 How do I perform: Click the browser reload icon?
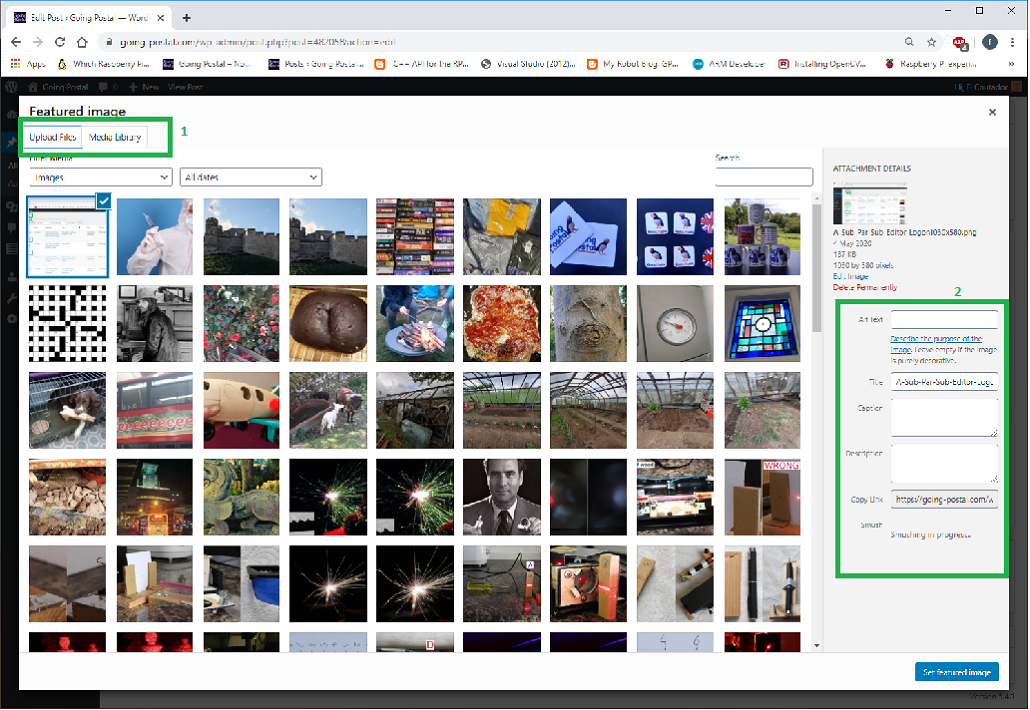[x=60, y=42]
